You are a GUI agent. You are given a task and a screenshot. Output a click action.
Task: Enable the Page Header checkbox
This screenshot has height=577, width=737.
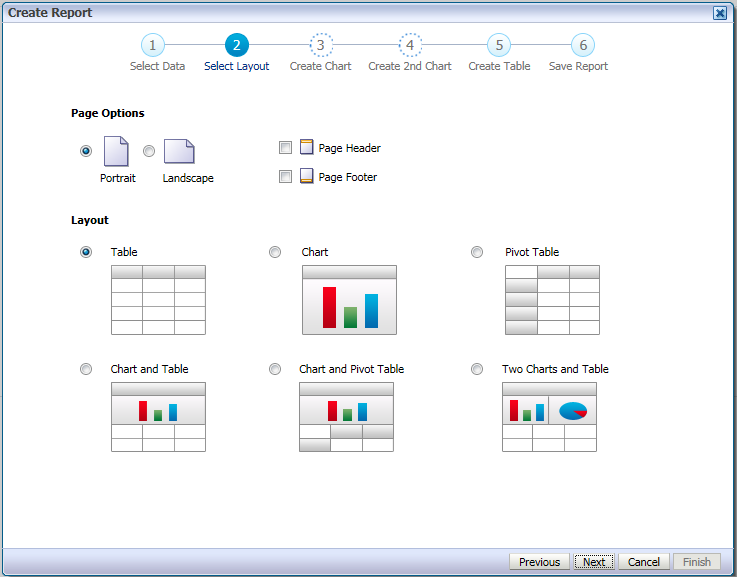[285, 148]
